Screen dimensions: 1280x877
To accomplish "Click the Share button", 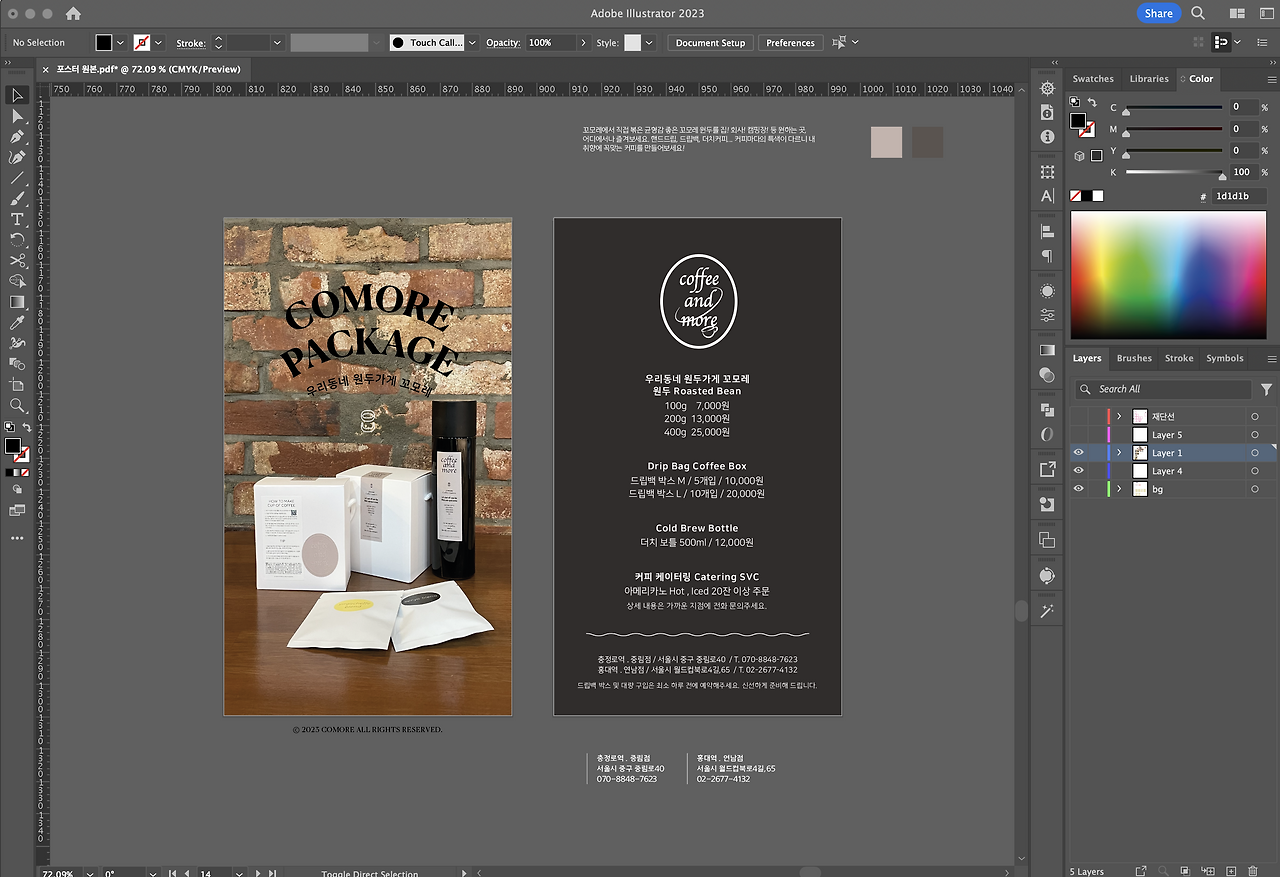I will coord(1159,14).
